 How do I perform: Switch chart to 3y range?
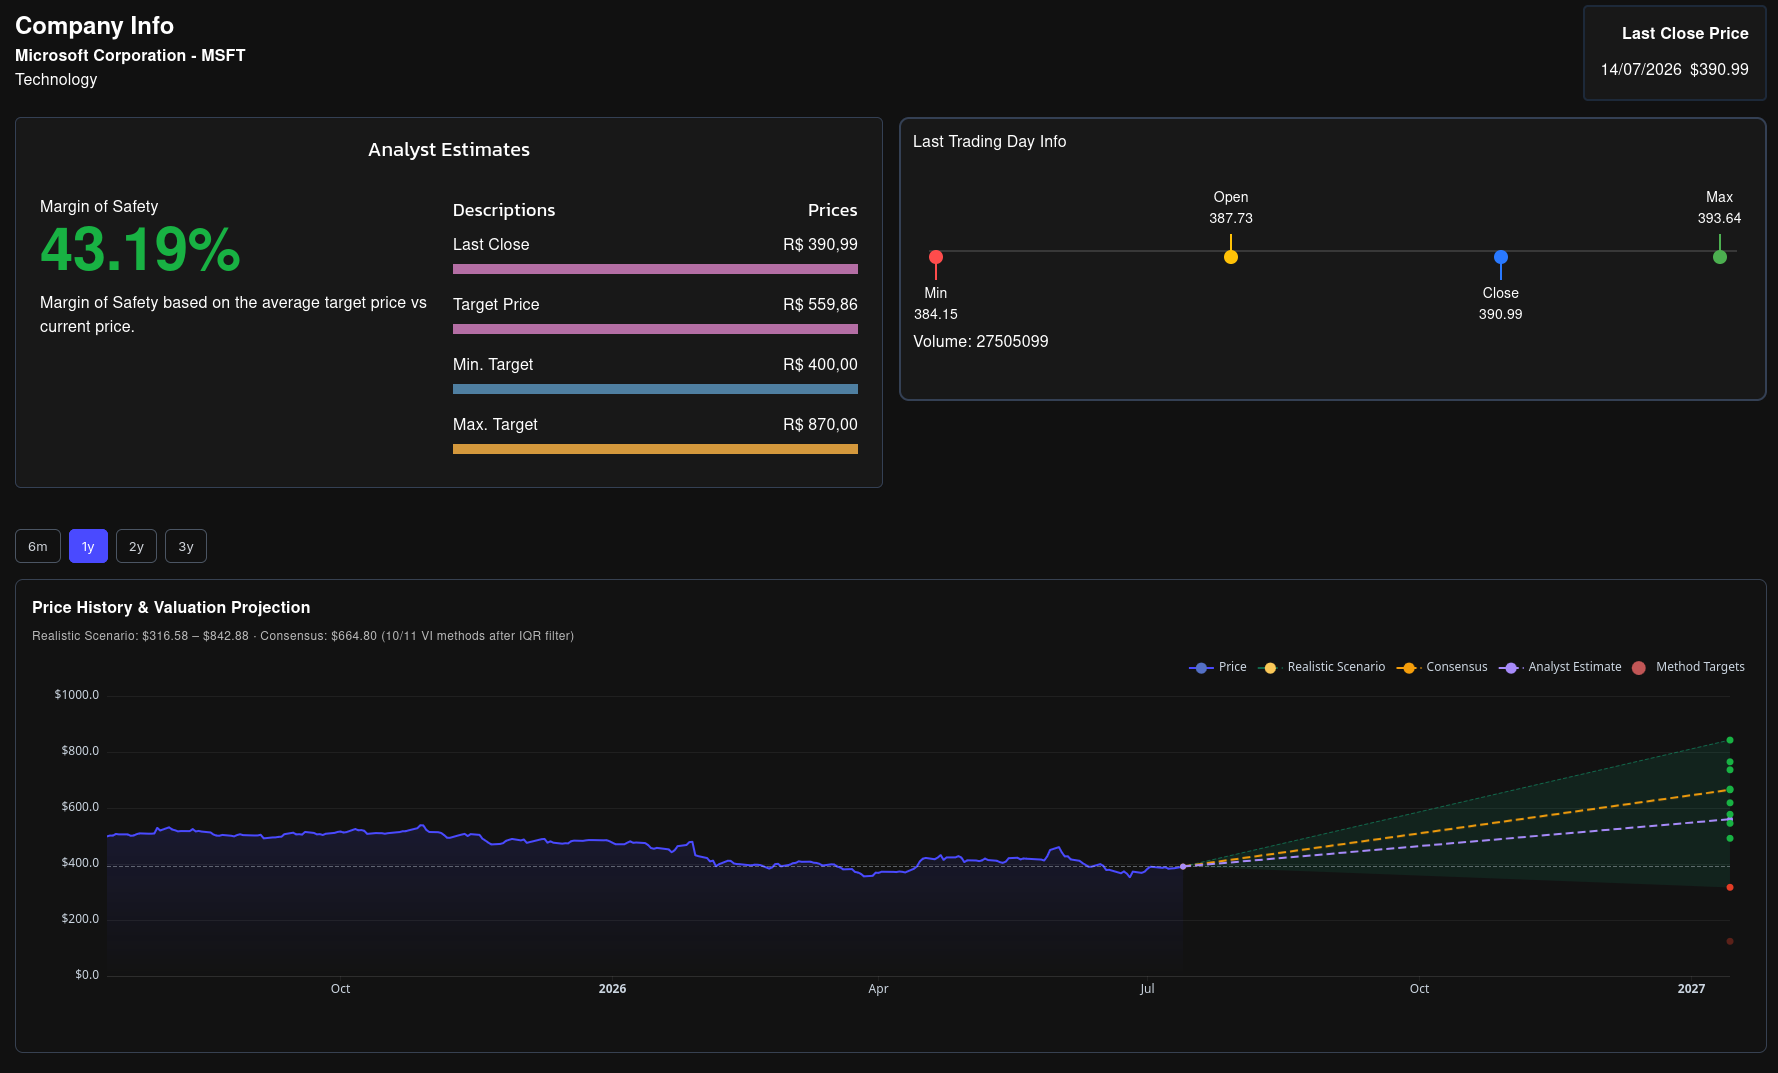pyautogui.click(x=186, y=546)
